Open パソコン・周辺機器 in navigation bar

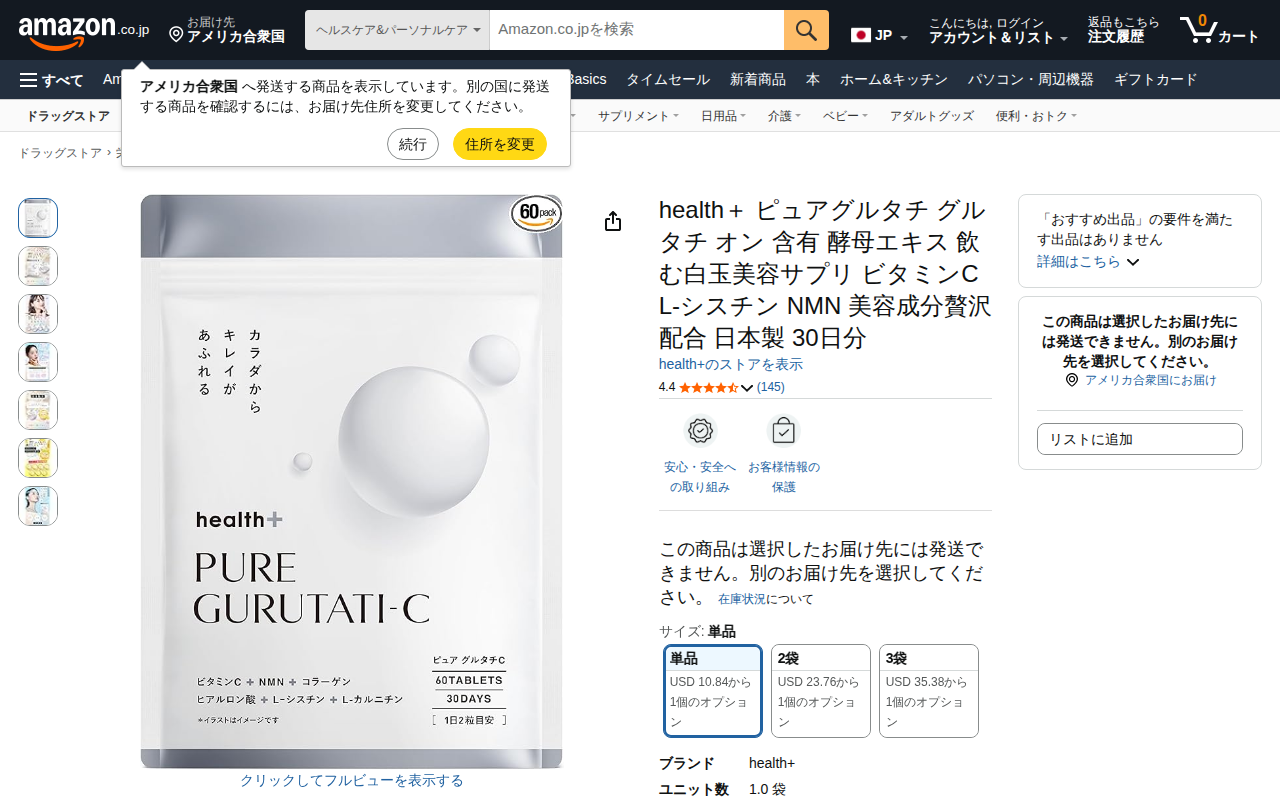pos(1031,80)
